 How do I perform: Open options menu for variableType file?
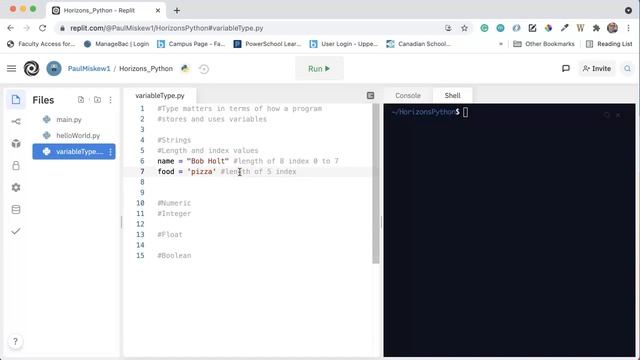pyautogui.click(x=110, y=151)
